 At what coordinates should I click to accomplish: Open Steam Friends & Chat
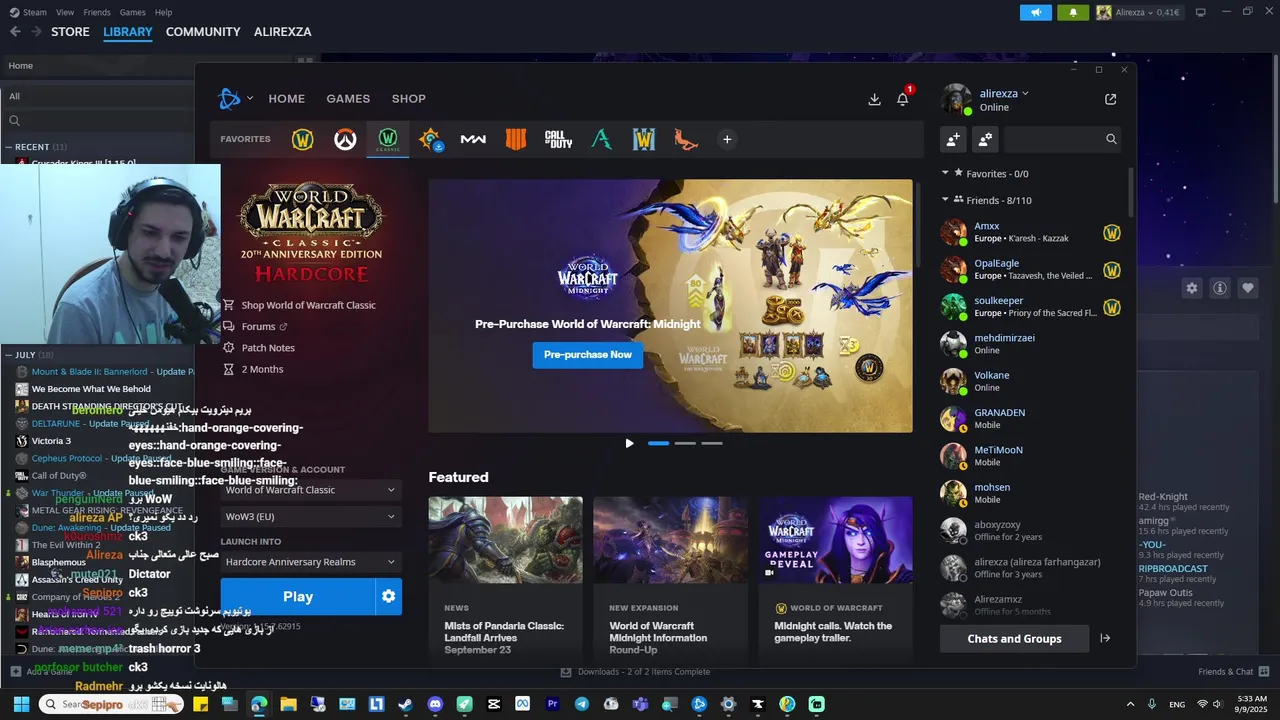1233,672
